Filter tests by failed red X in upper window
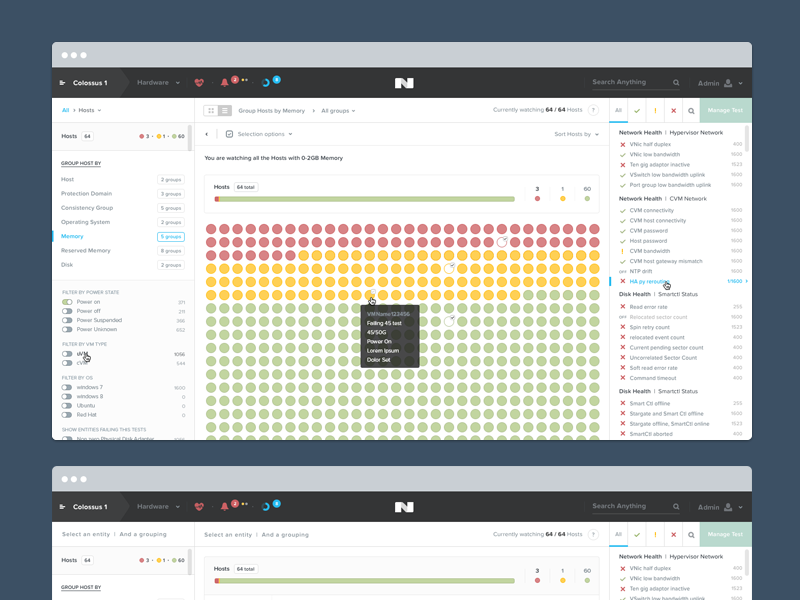The width and height of the screenshot is (800, 600). (673, 111)
